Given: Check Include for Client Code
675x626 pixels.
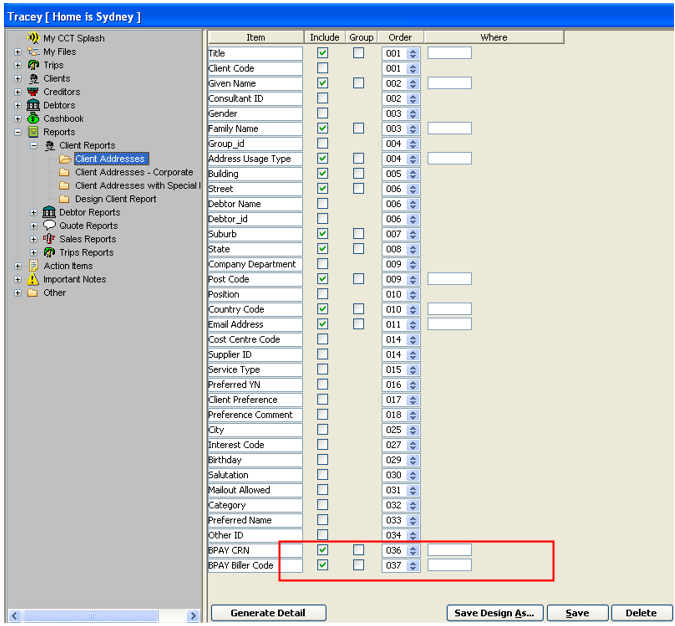Looking at the screenshot, I should click(322, 68).
